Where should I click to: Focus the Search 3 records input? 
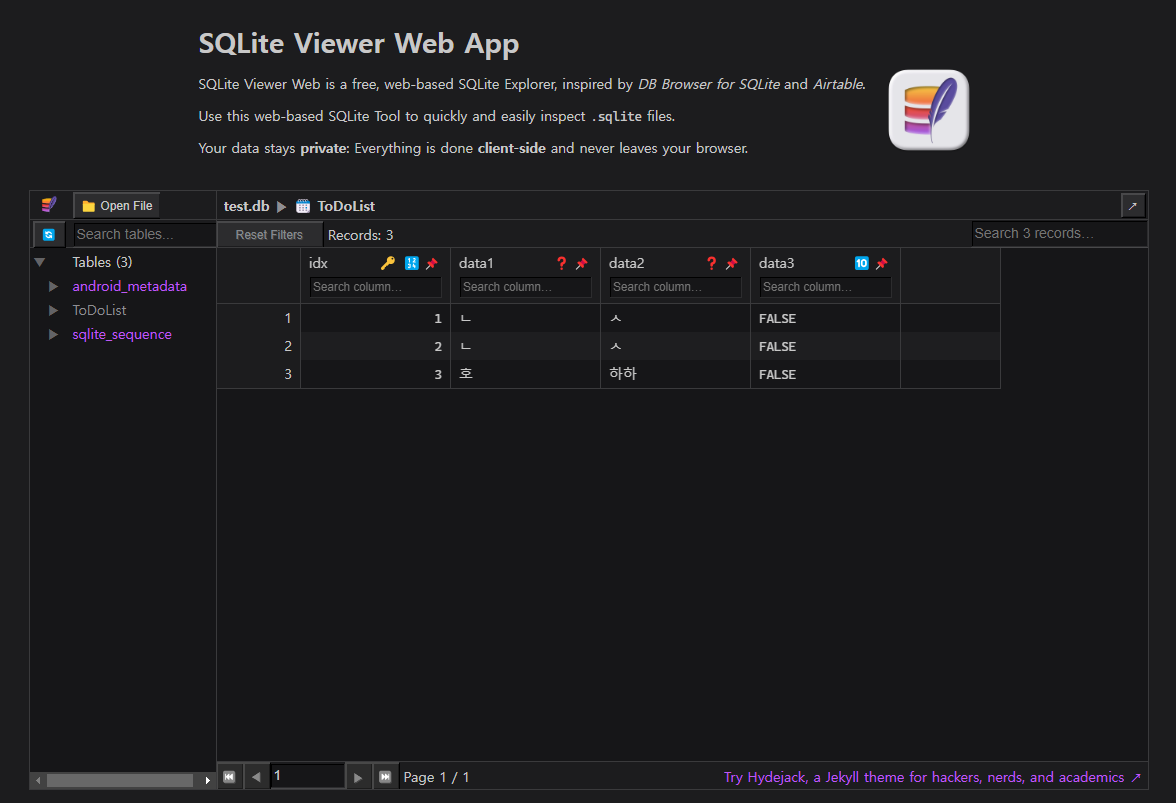point(1059,233)
